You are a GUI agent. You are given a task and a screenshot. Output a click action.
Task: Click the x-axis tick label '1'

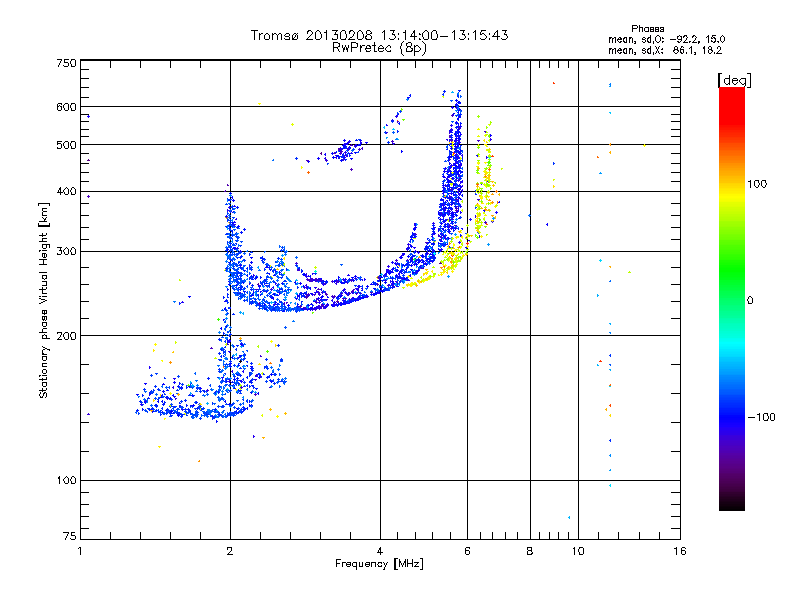pyautogui.click(x=81, y=551)
